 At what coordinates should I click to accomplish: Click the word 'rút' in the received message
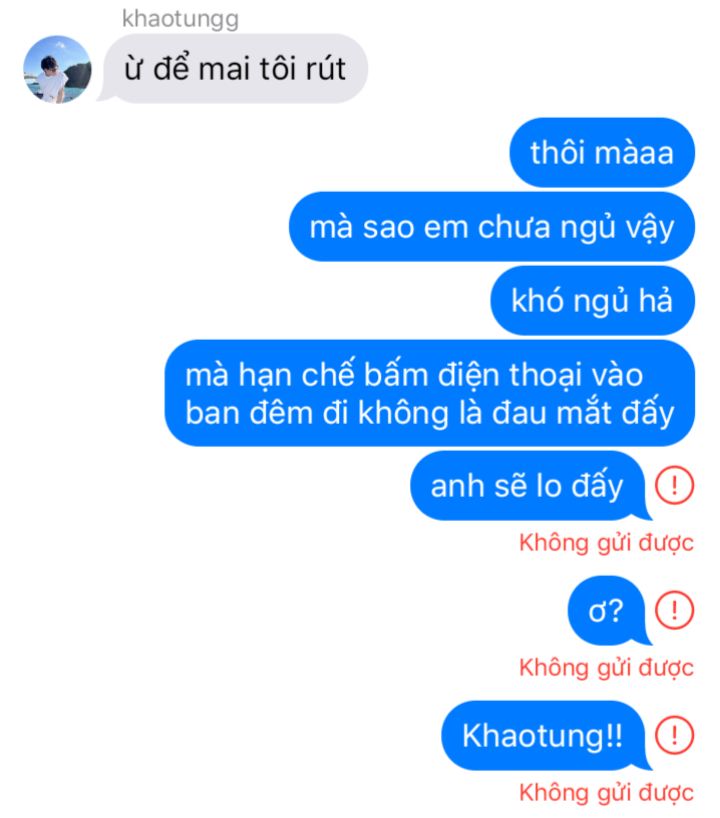pos(326,69)
